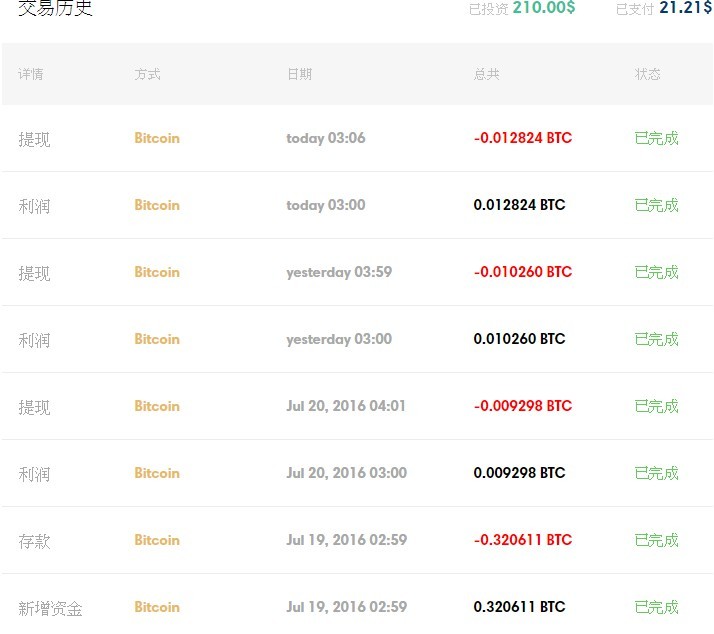Click 提现 in the yesterday 03:59 row
714x634 pixels.
[x=34, y=273]
